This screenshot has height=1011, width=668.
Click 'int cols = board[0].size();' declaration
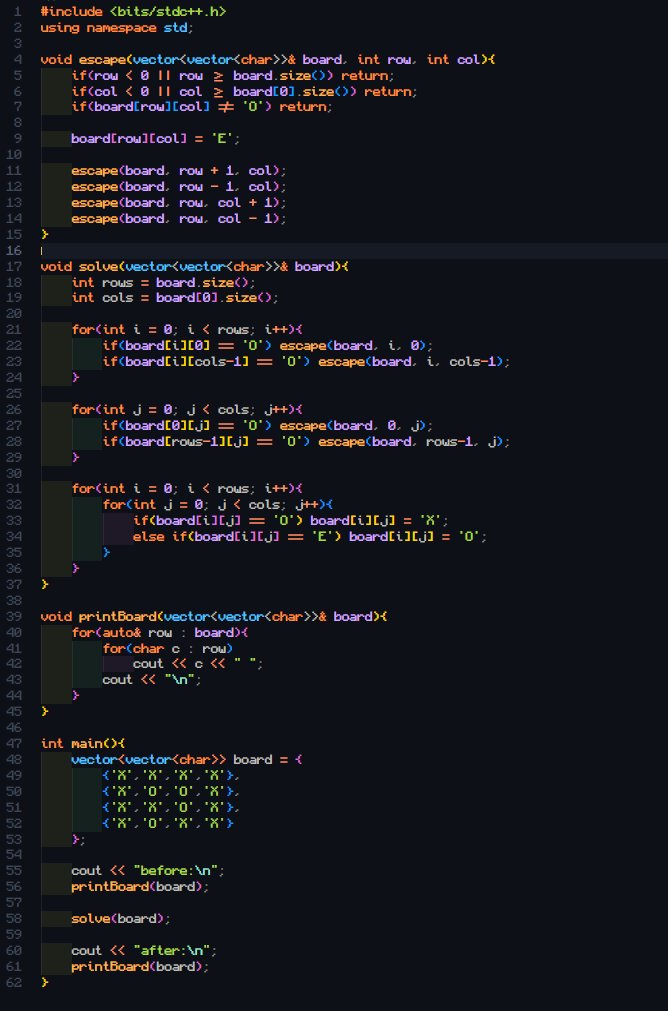[175, 298]
